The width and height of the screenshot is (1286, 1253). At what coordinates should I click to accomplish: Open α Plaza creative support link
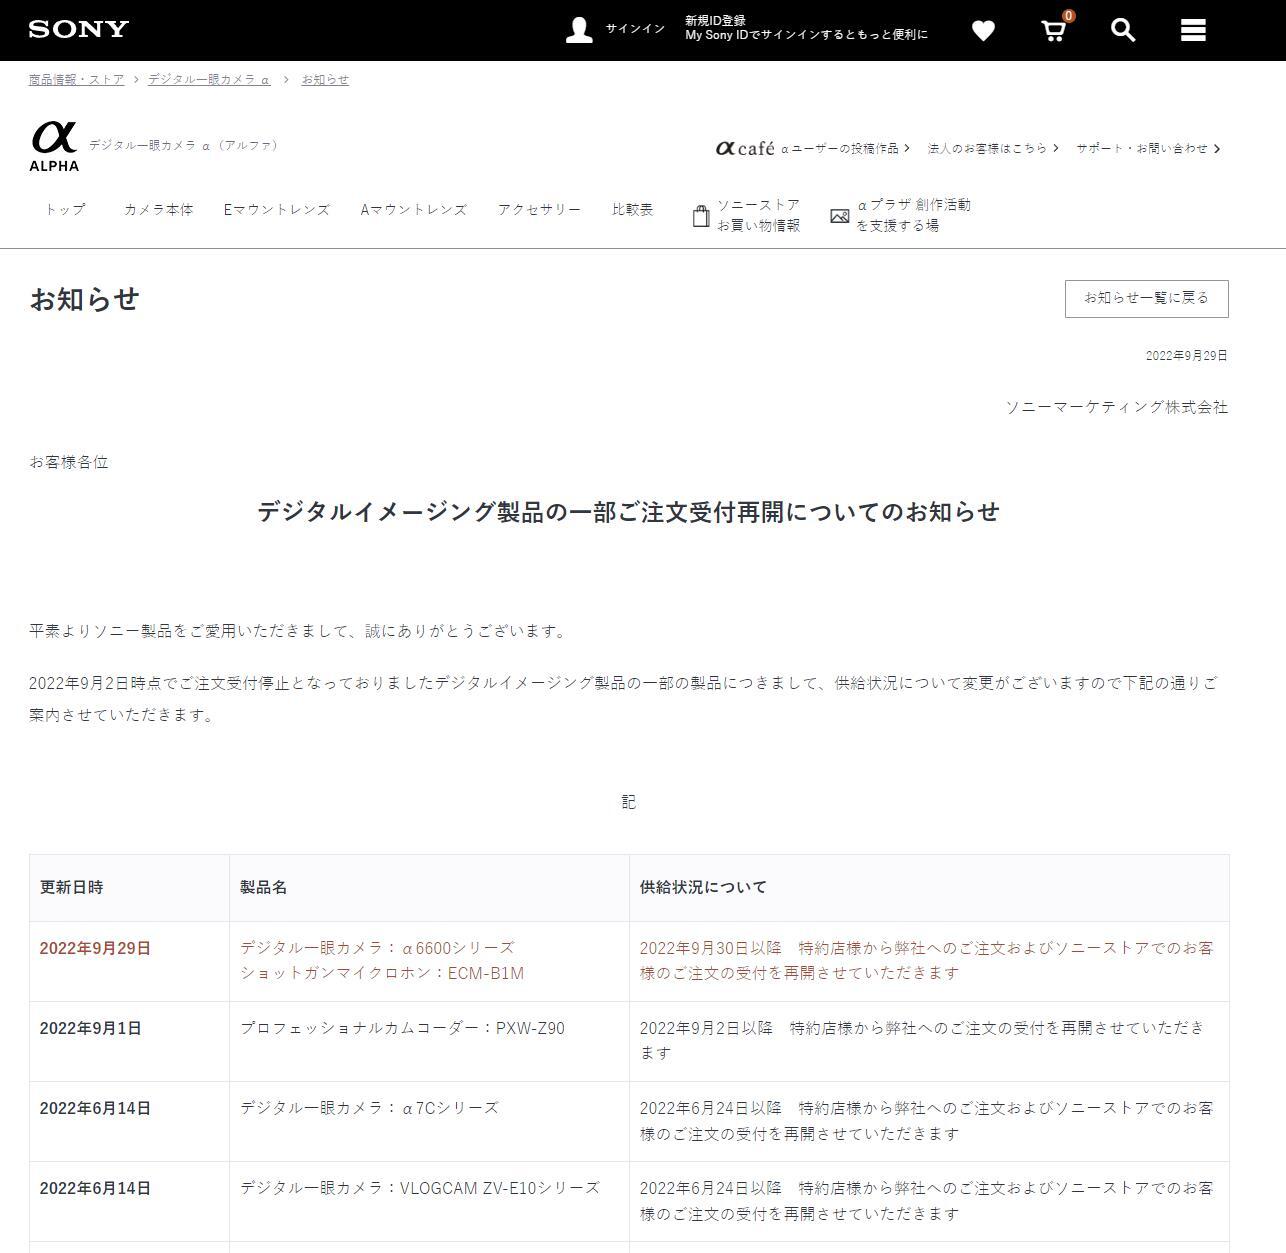[900, 215]
